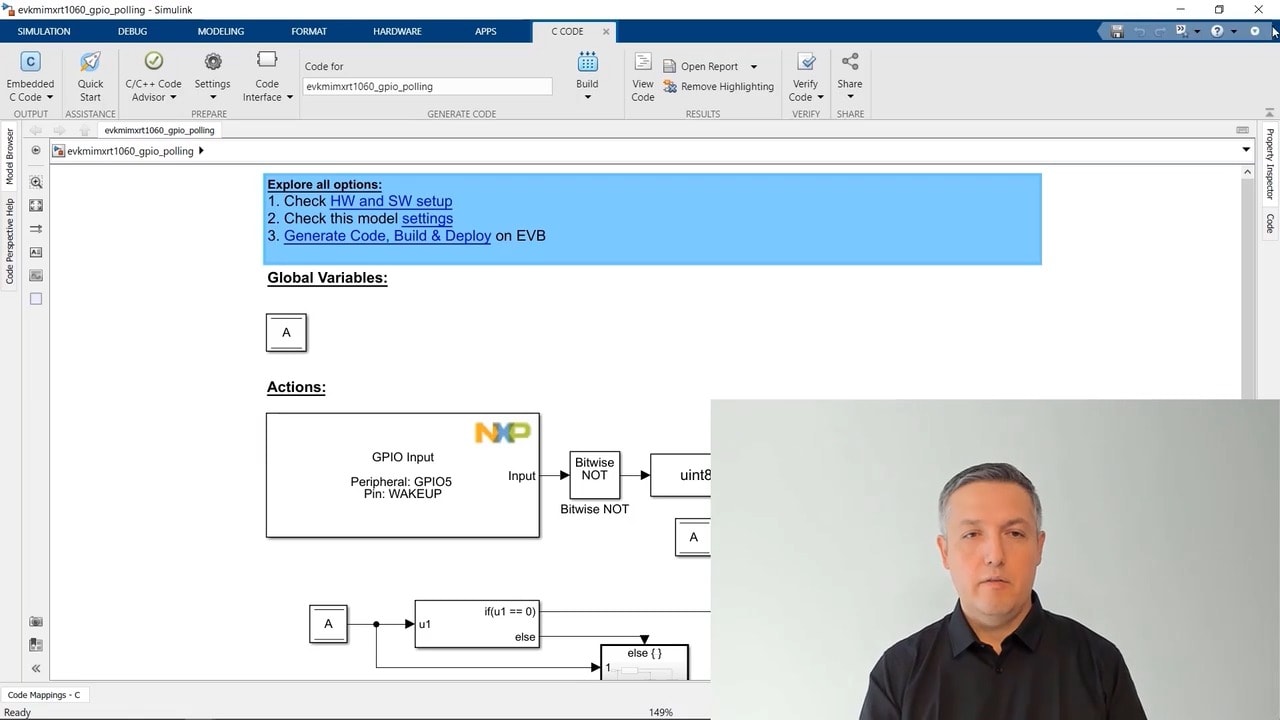This screenshot has width=1280, height=720.
Task: Expand the Share dropdown menu
Action: [850, 97]
